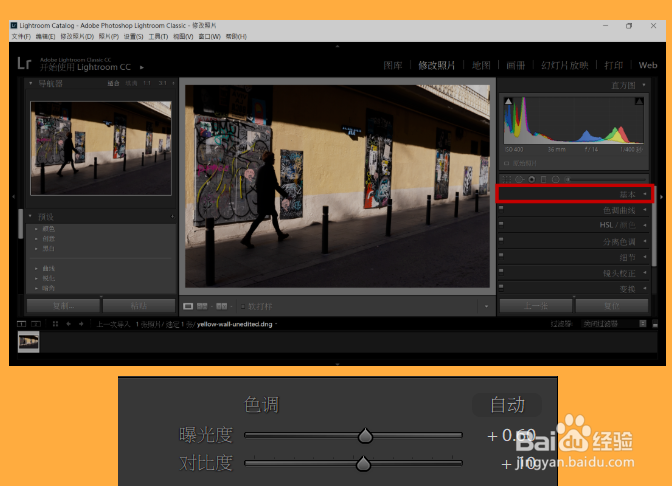This screenshot has height=486, width=672.
Task: Adjust the 曝光度 exposure slider handle
Action: point(365,435)
